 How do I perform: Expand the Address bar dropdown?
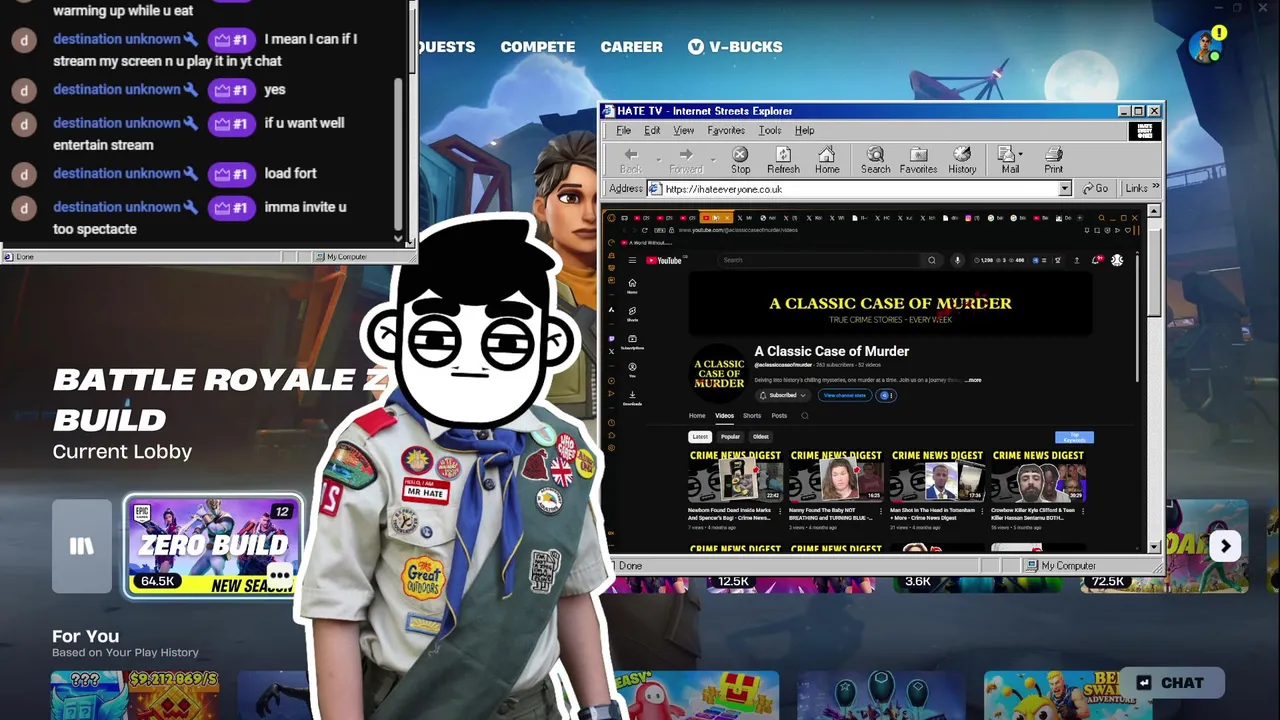click(1064, 188)
